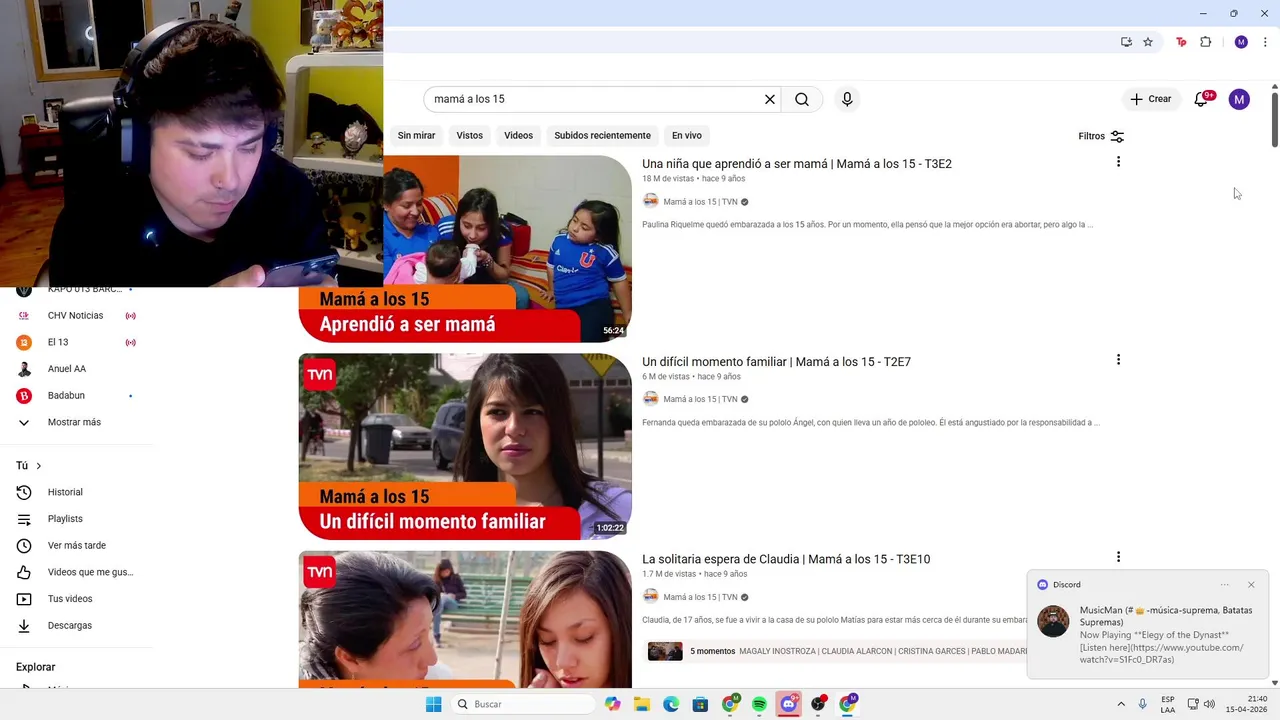Bookmark this page with star icon
The image size is (1280, 720).
coord(1148,42)
